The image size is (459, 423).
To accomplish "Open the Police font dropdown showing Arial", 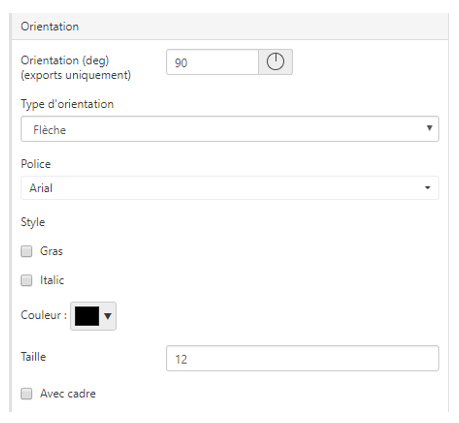I will pyautogui.click(x=230, y=188).
